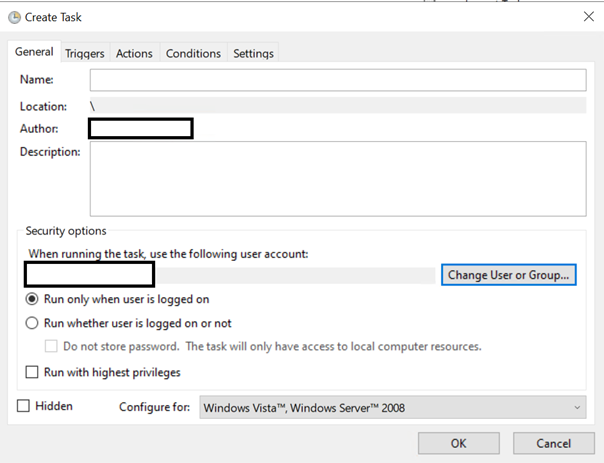The image size is (604, 463).
Task: Tick the Do not store password checkbox
Action: 52,347
